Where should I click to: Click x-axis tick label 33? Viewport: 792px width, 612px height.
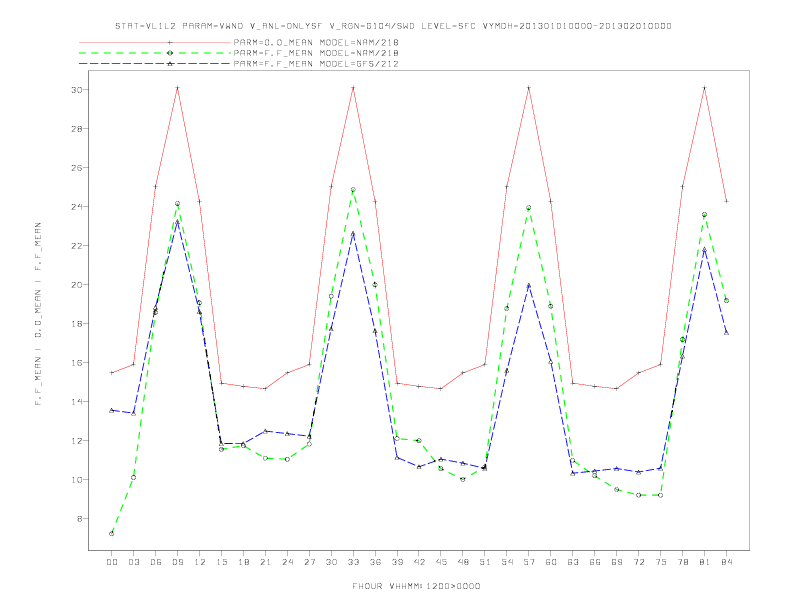(x=353, y=562)
